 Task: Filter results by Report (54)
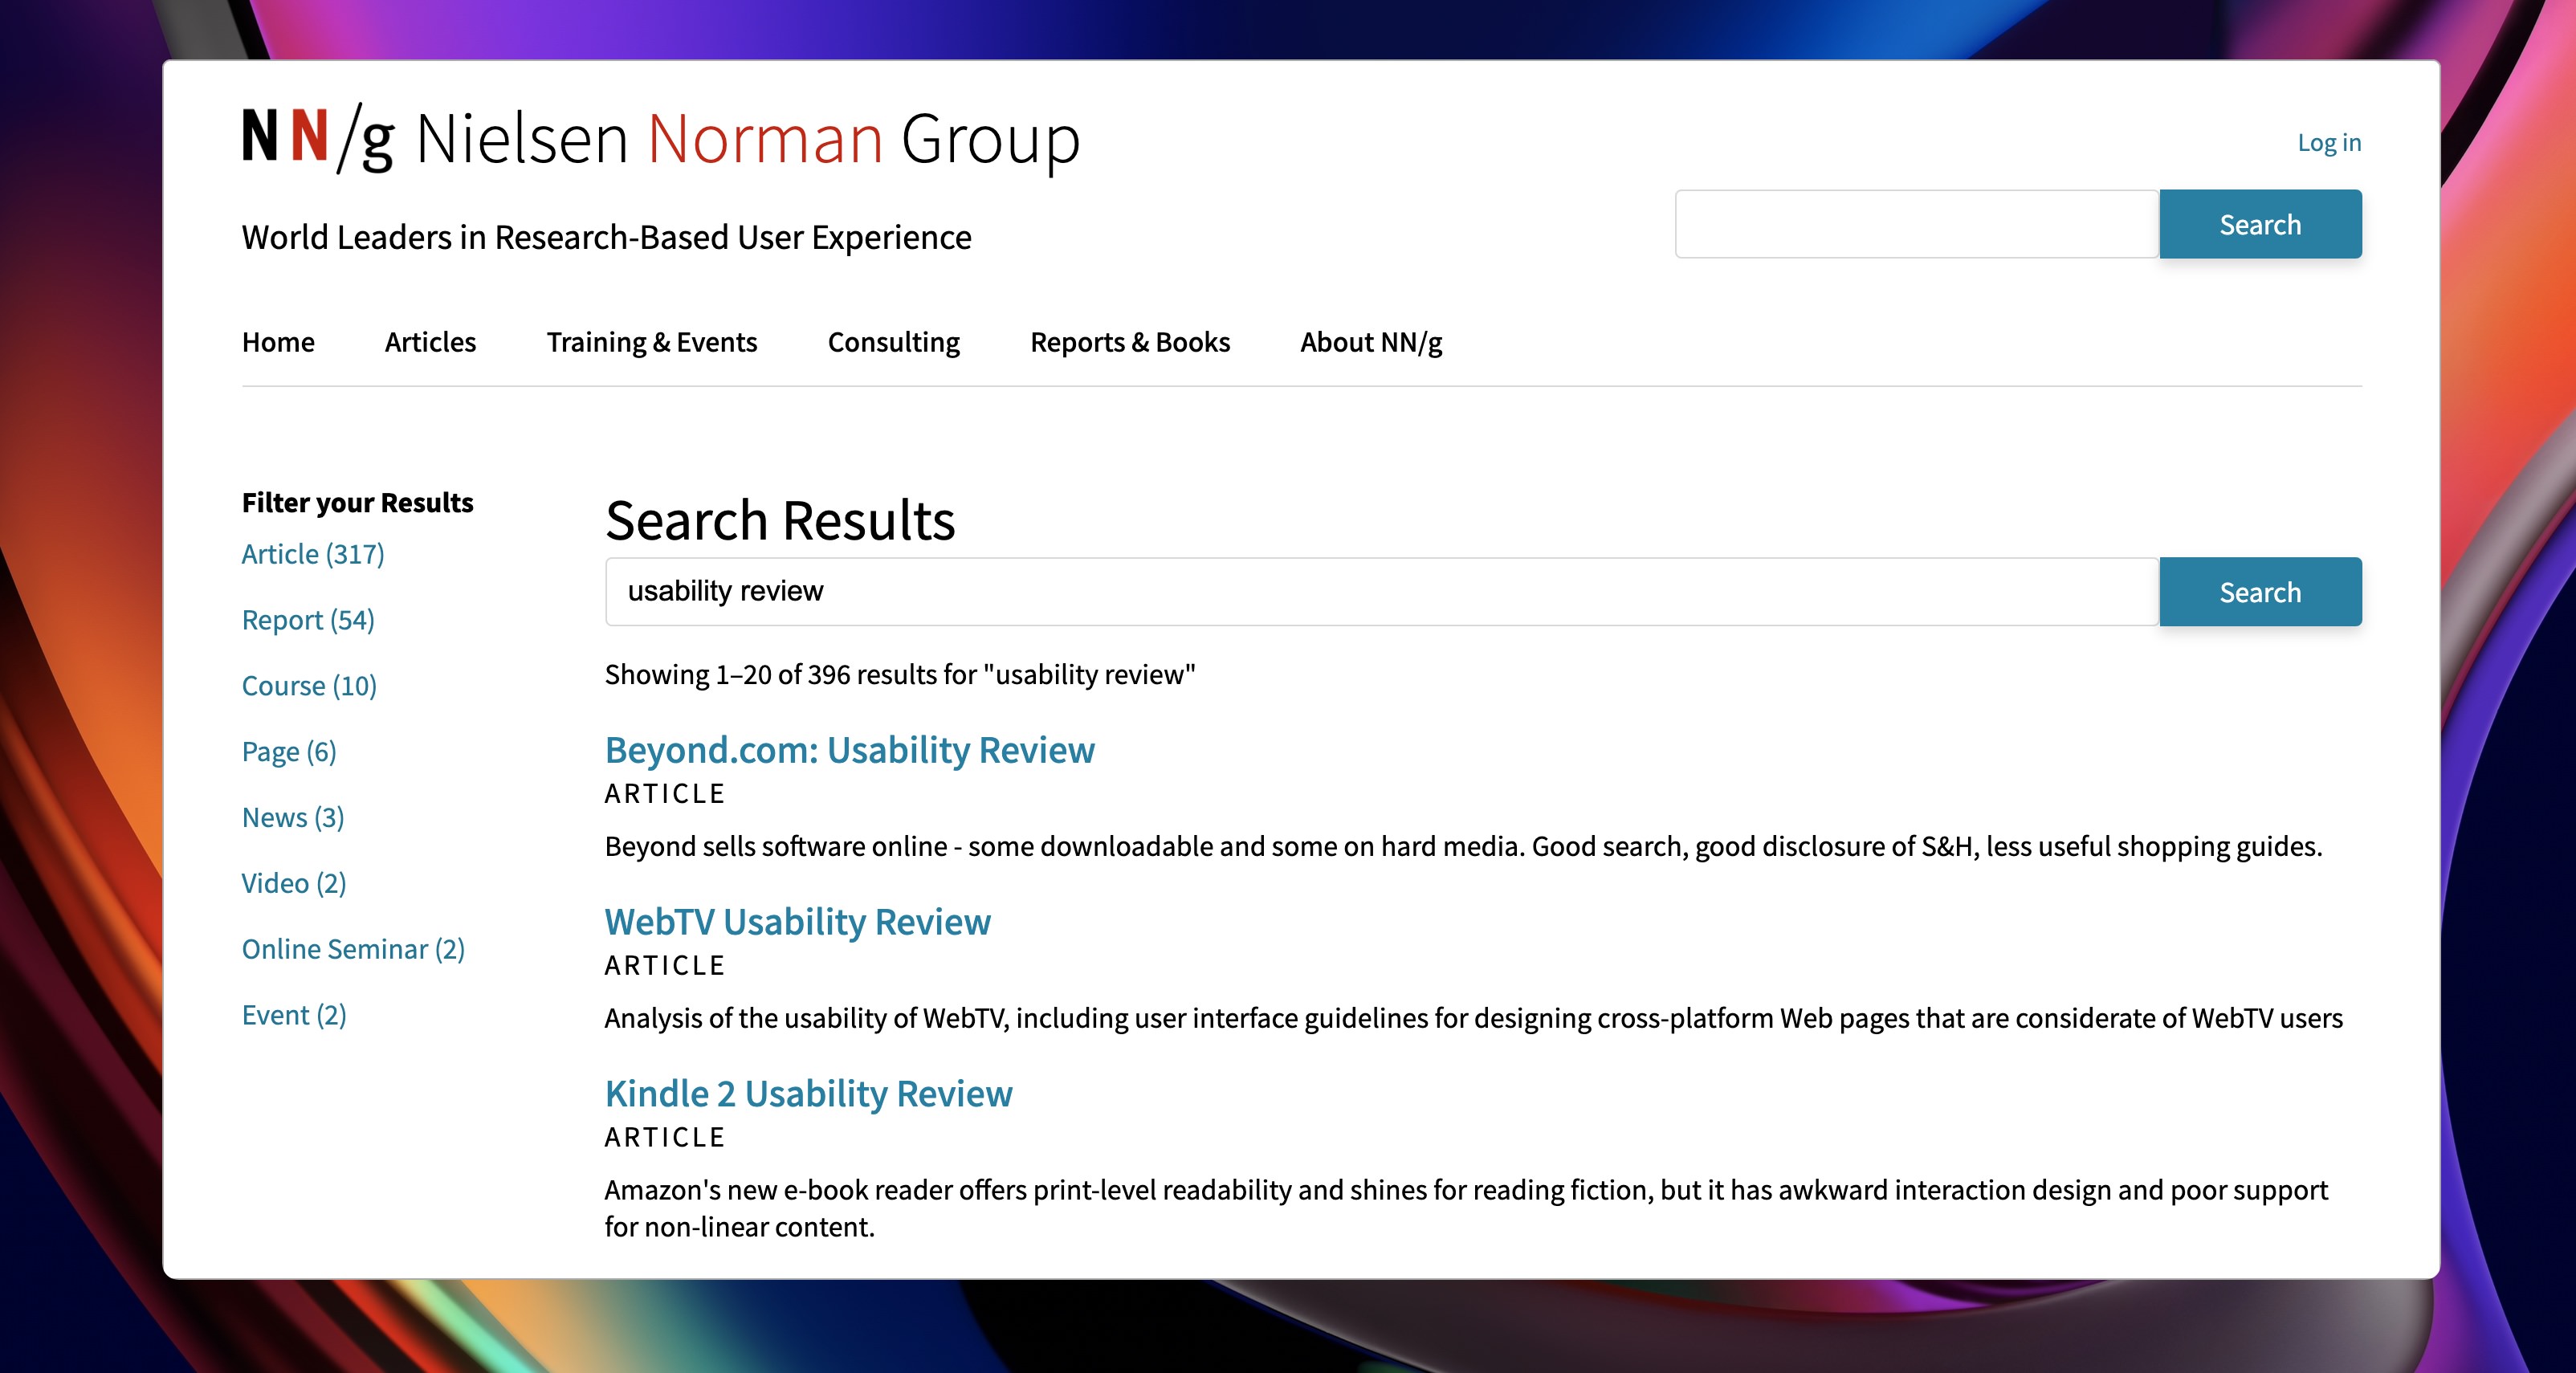click(x=307, y=620)
